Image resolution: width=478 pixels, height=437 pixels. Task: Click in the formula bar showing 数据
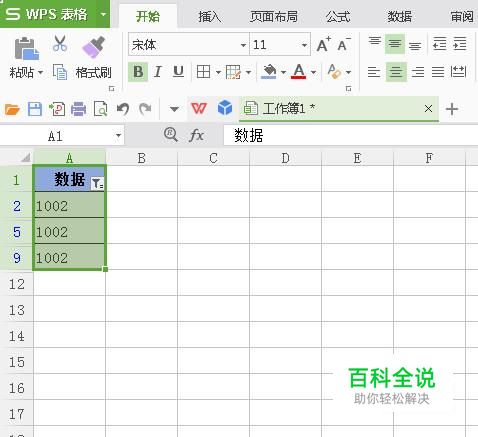351,136
